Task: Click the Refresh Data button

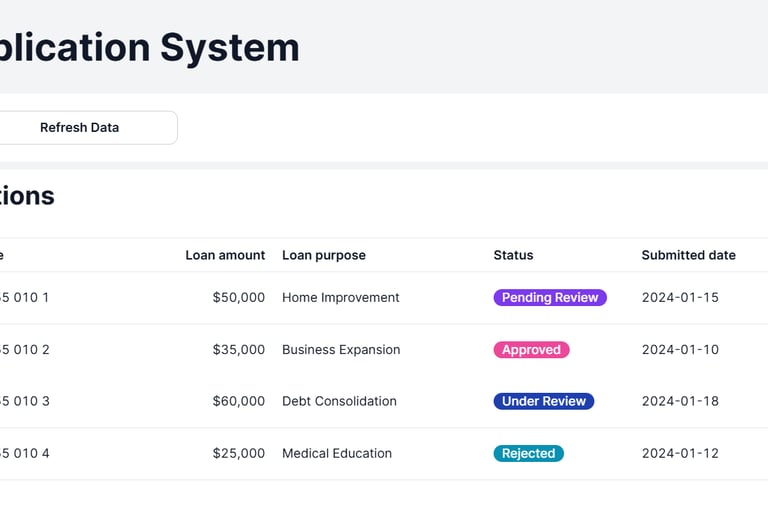Action: pyautogui.click(x=80, y=128)
